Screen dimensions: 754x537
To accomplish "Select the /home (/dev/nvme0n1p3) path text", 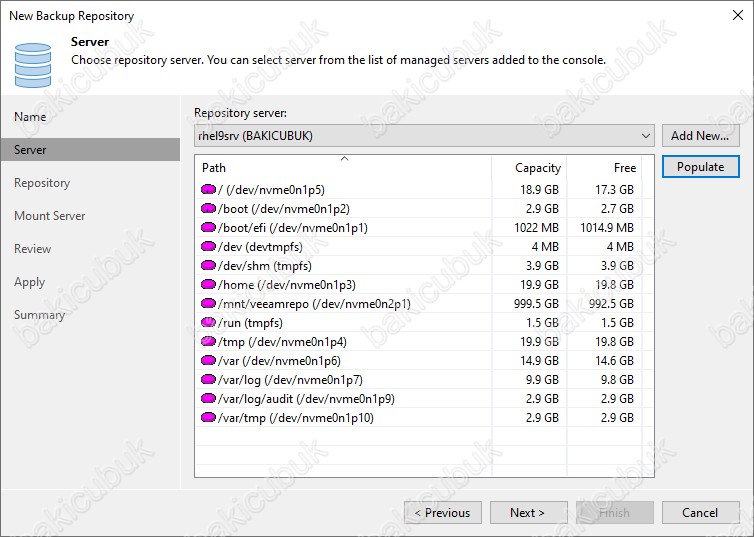I will (x=287, y=285).
